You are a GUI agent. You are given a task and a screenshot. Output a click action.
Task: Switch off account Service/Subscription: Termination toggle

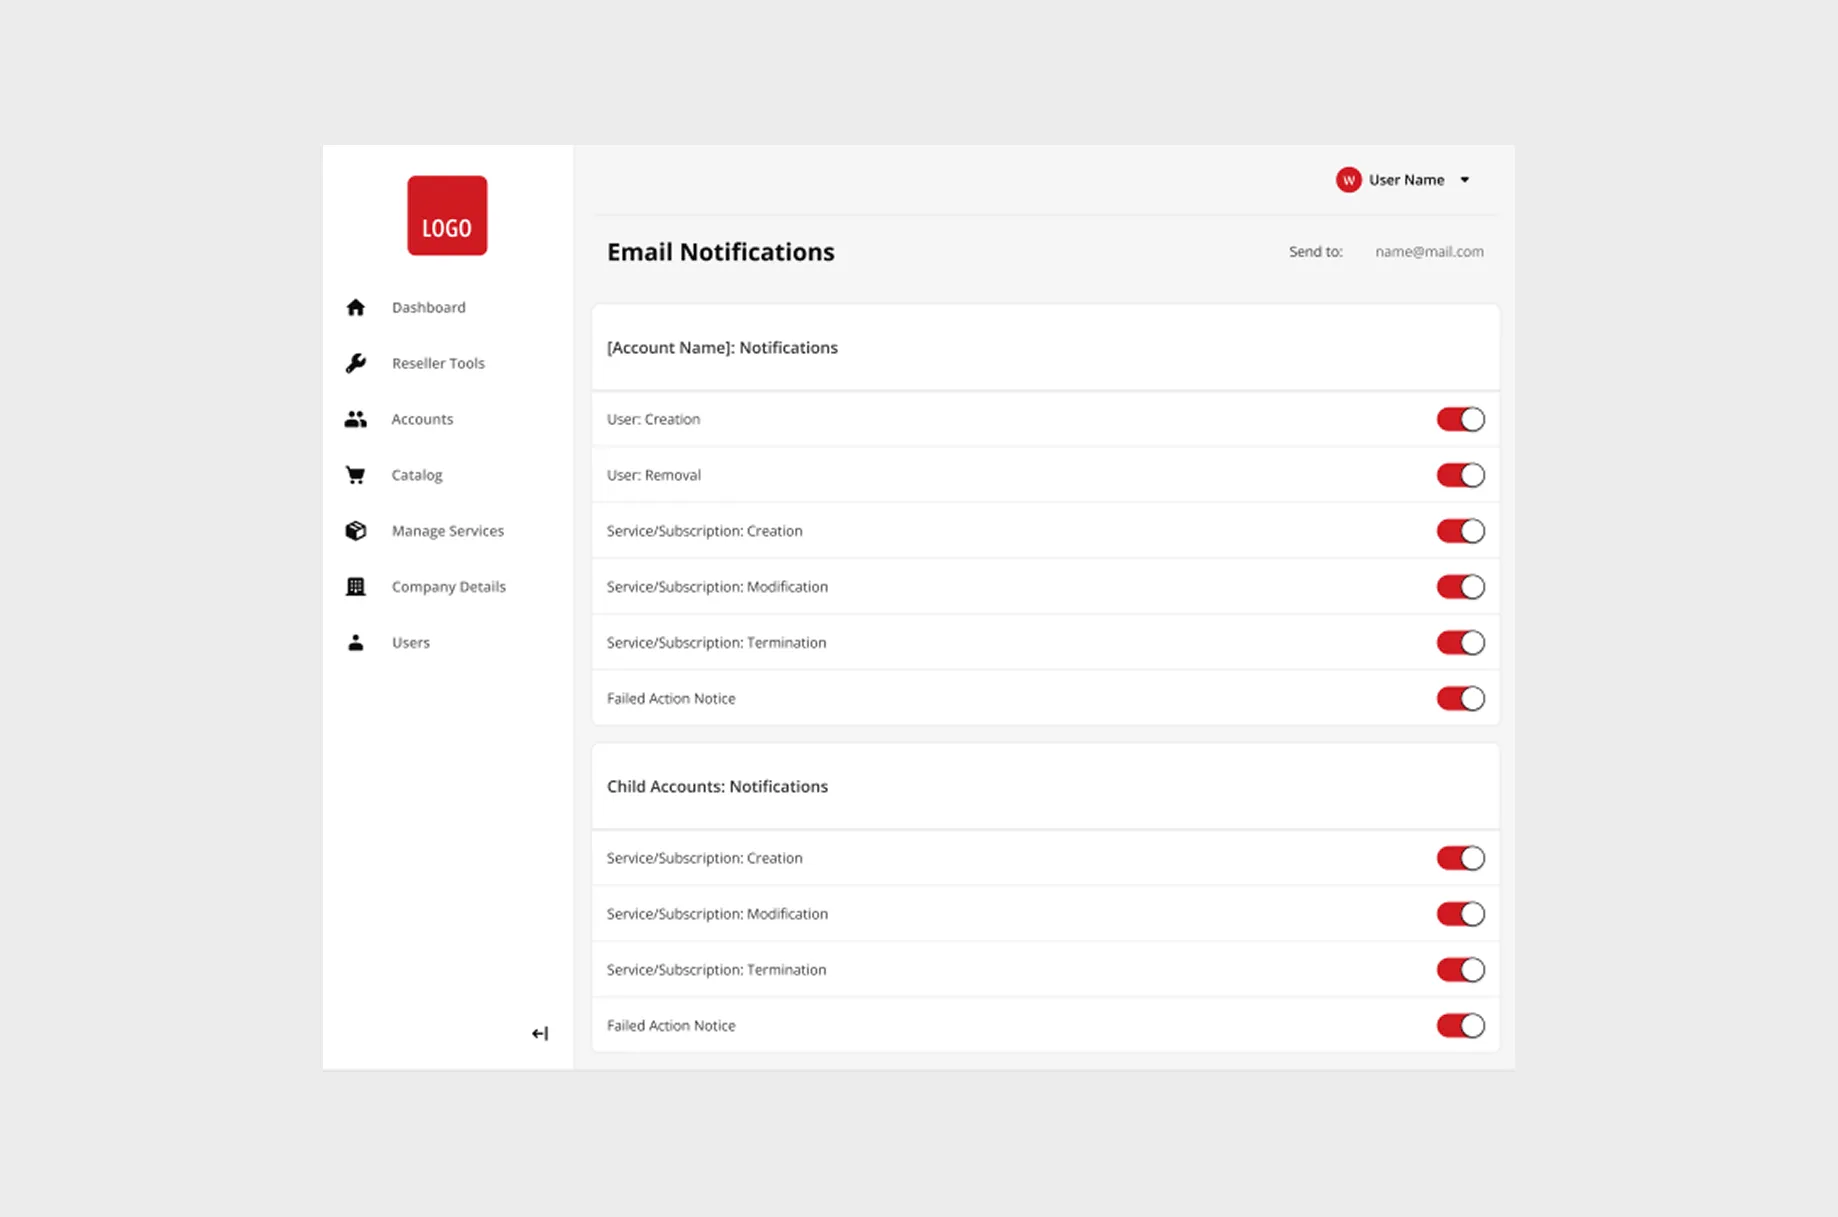[1460, 643]
